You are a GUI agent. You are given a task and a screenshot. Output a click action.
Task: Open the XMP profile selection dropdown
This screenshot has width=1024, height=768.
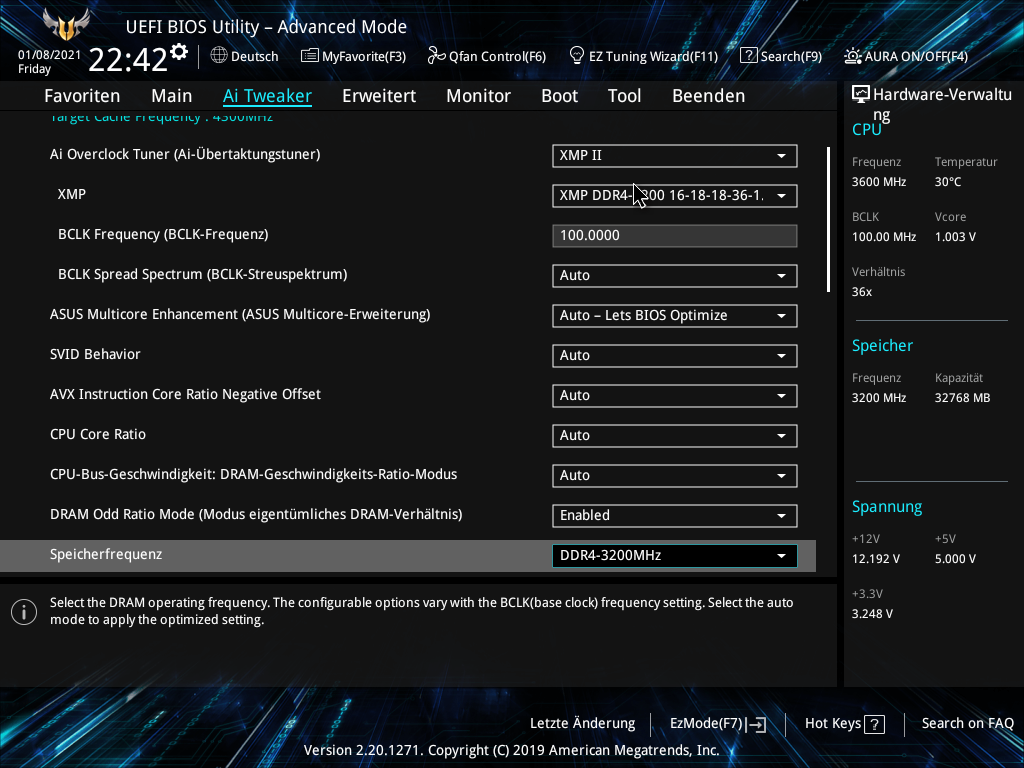coord(674,196)
